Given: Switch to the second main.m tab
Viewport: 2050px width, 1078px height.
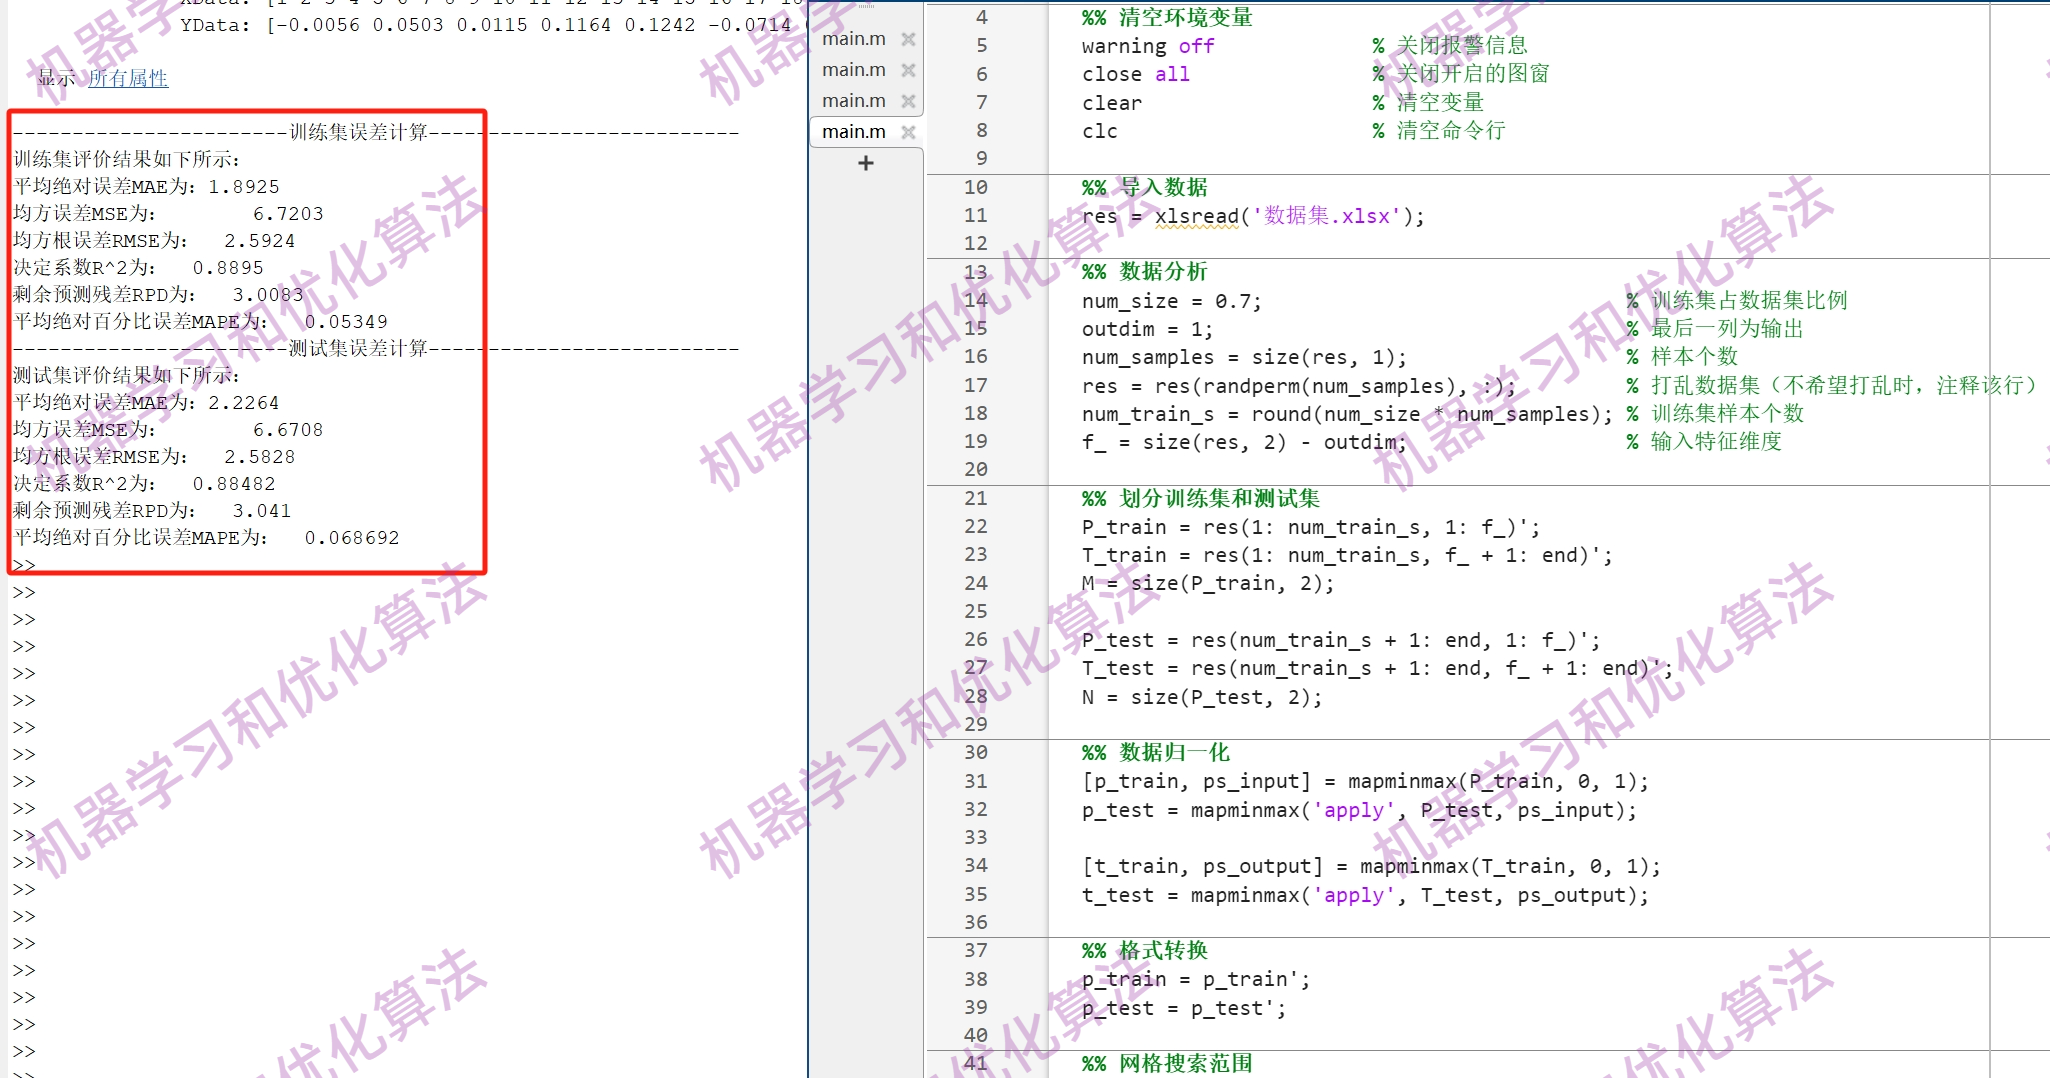Looking at the screenshot, I should tap(853, 69).
